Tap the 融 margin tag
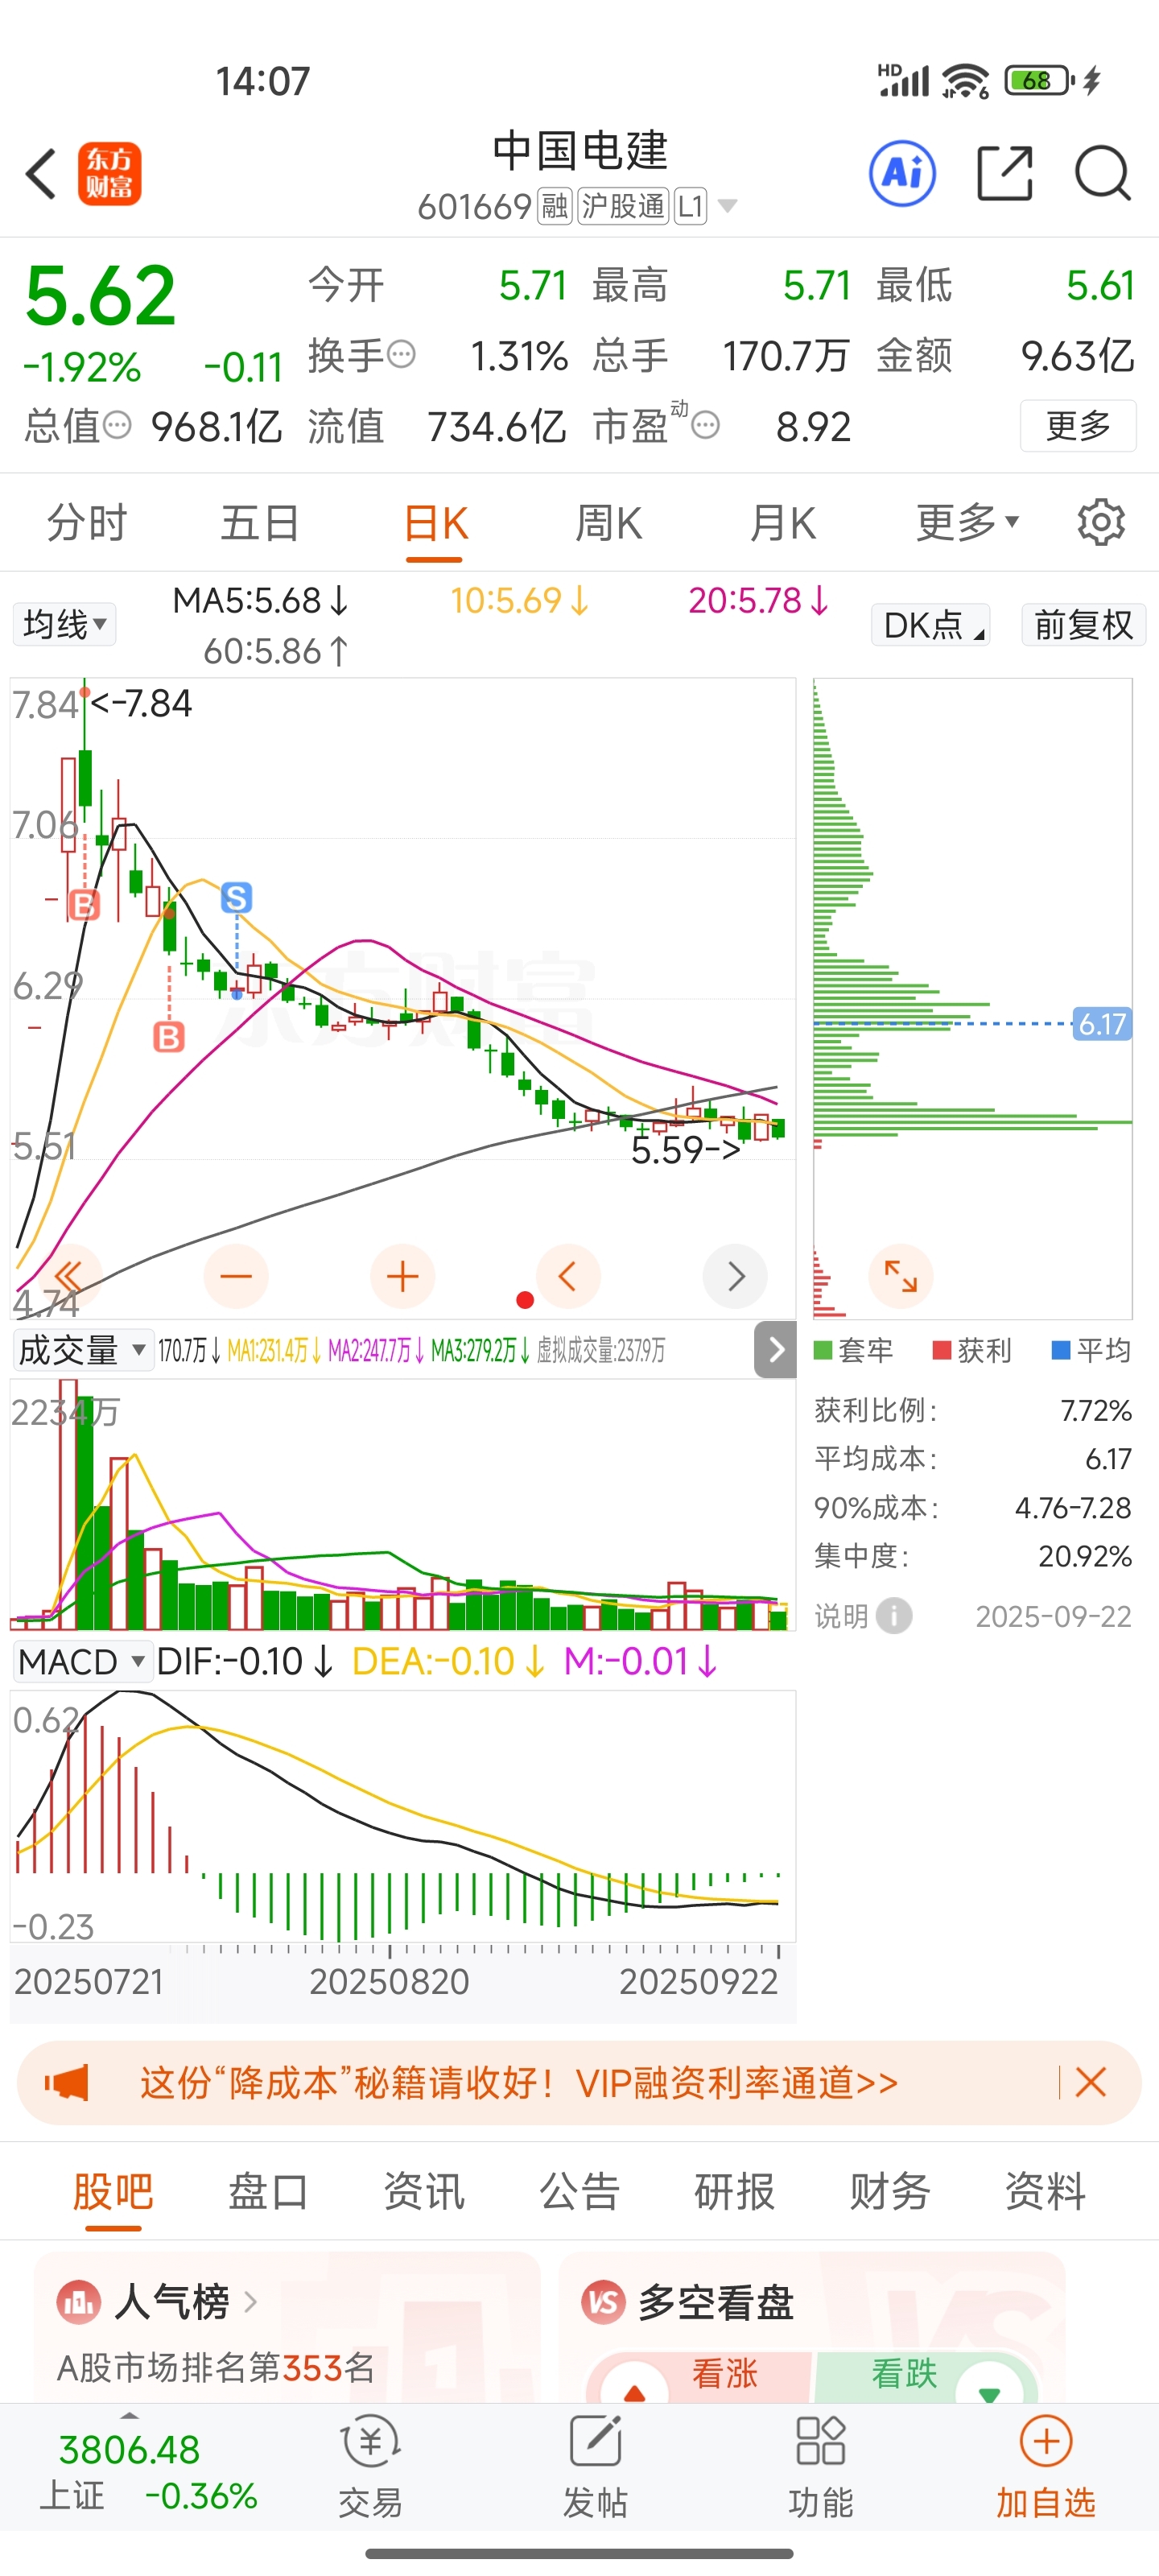Image resolution: width=1159 pixels, height=2576 pixels. 554,206
